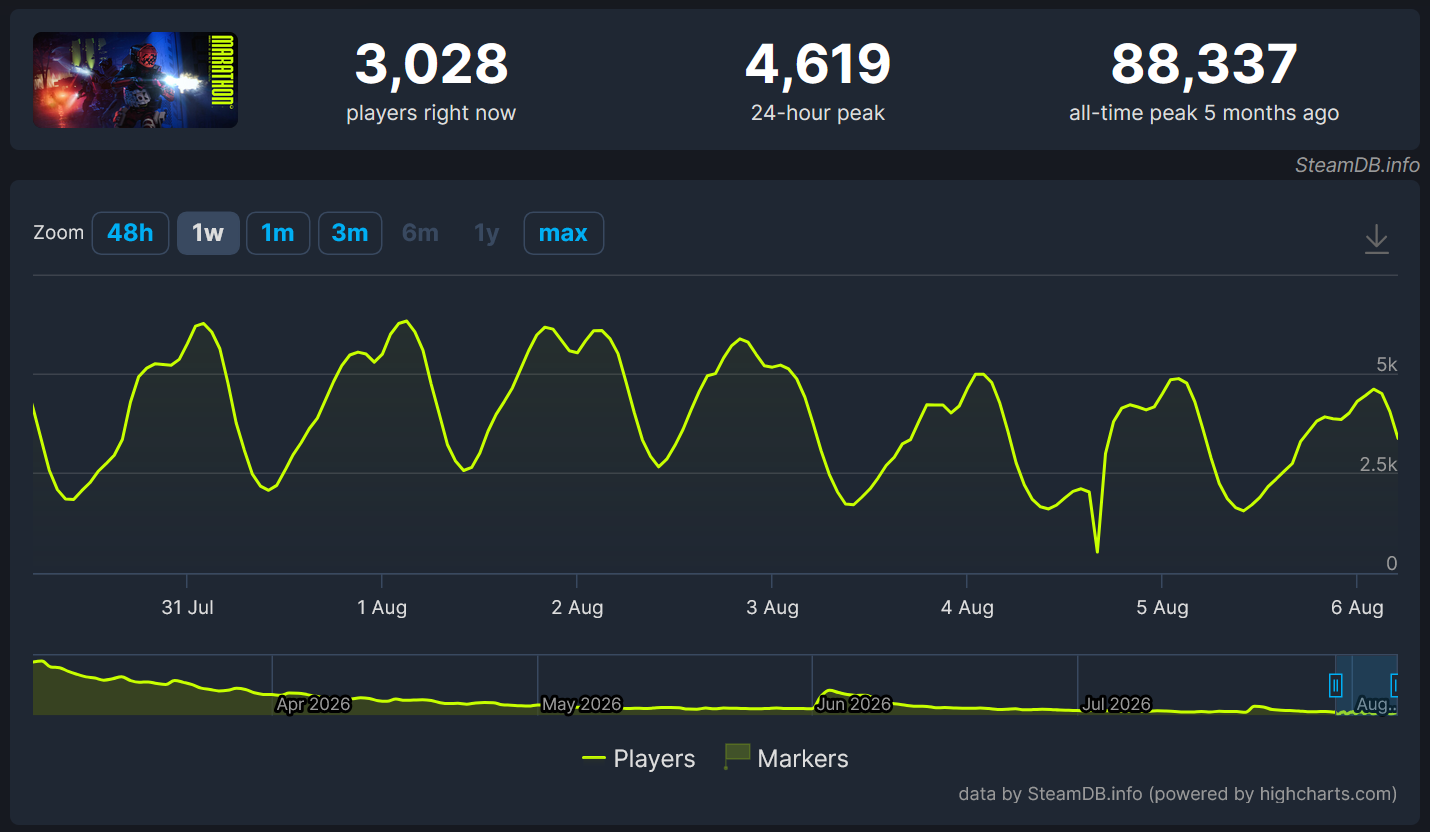Click the 3,028 players right now value

point(431,65)
